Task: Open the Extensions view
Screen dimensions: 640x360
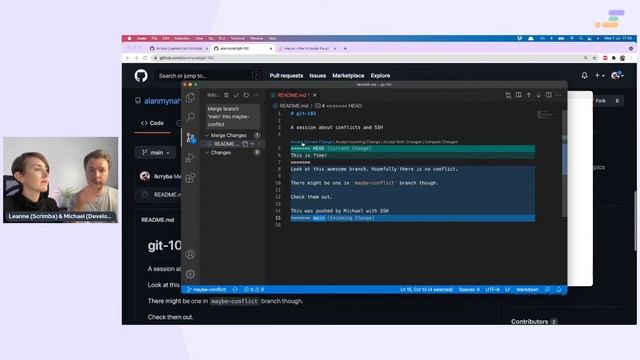Action: point(190,178)
